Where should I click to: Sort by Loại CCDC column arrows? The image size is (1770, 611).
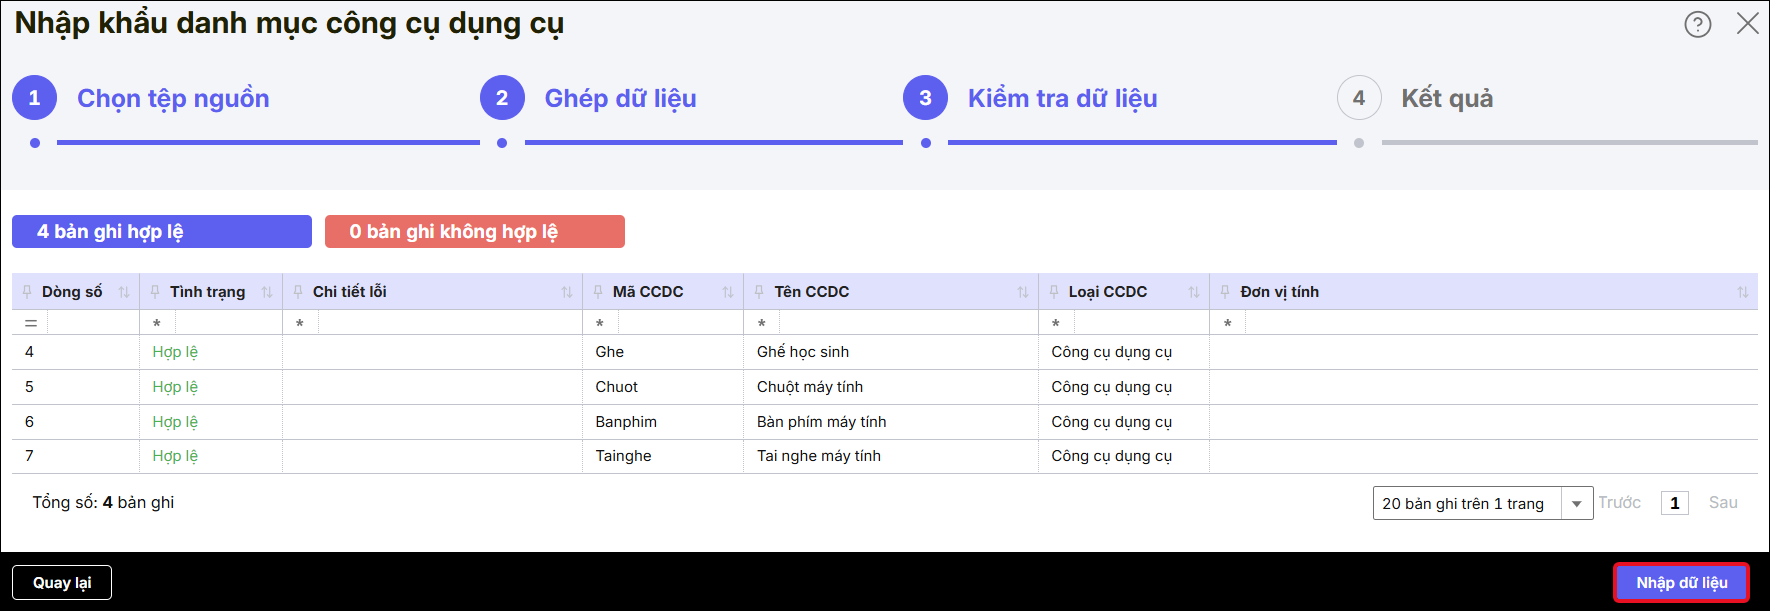[x=1194, y=292]
